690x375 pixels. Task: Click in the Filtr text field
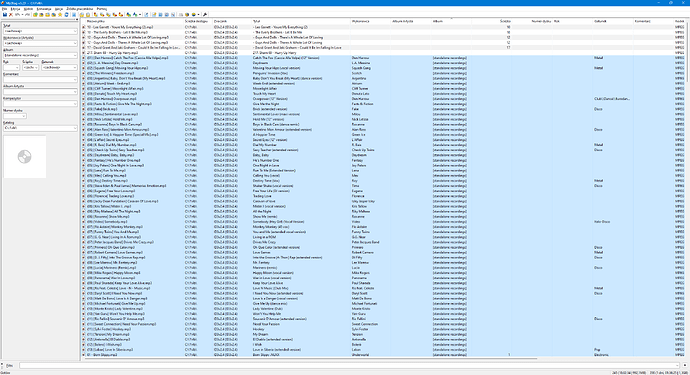pos(349,365)
